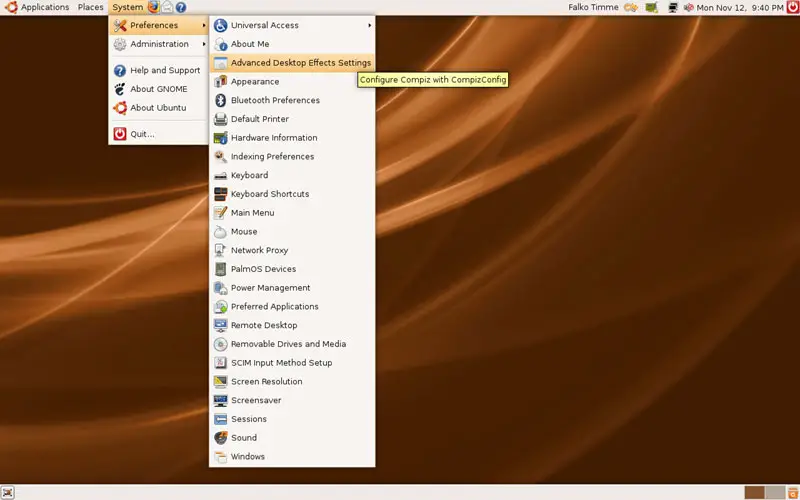
Task: Open Help and Support
Action: (x=159, y=70)
